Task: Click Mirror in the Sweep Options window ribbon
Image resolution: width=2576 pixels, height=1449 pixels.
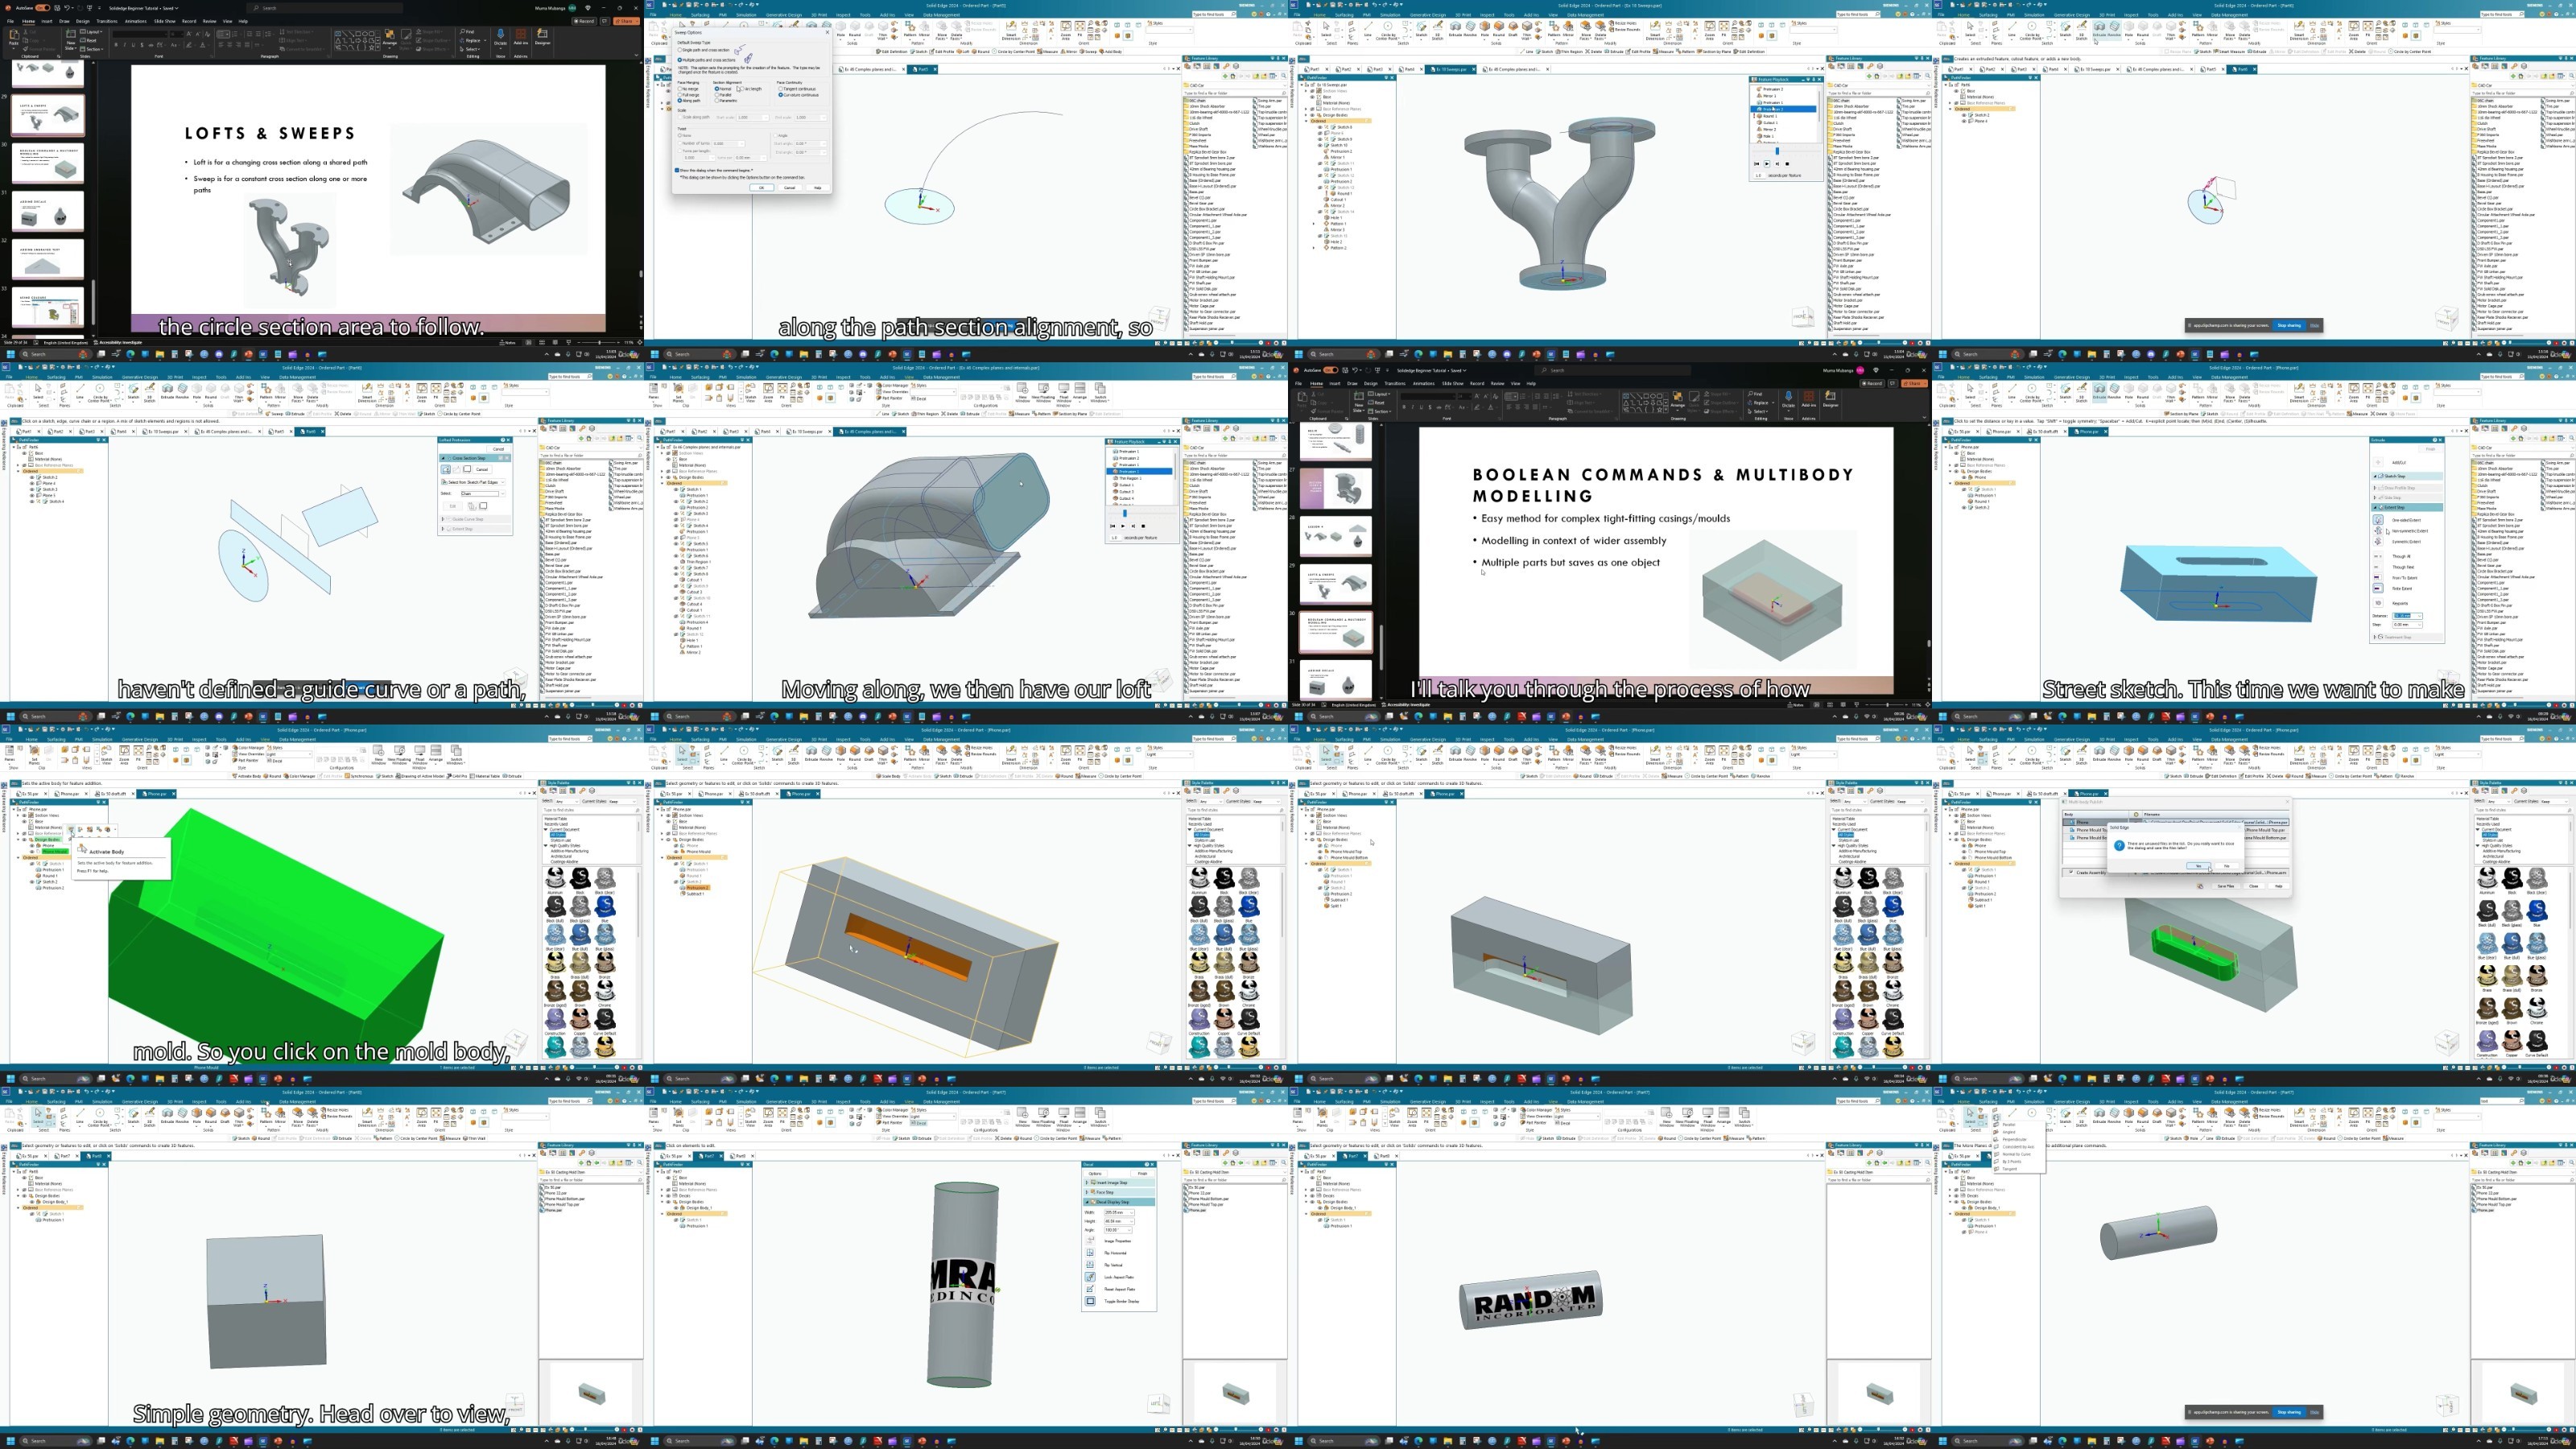Action: (925, 32)
